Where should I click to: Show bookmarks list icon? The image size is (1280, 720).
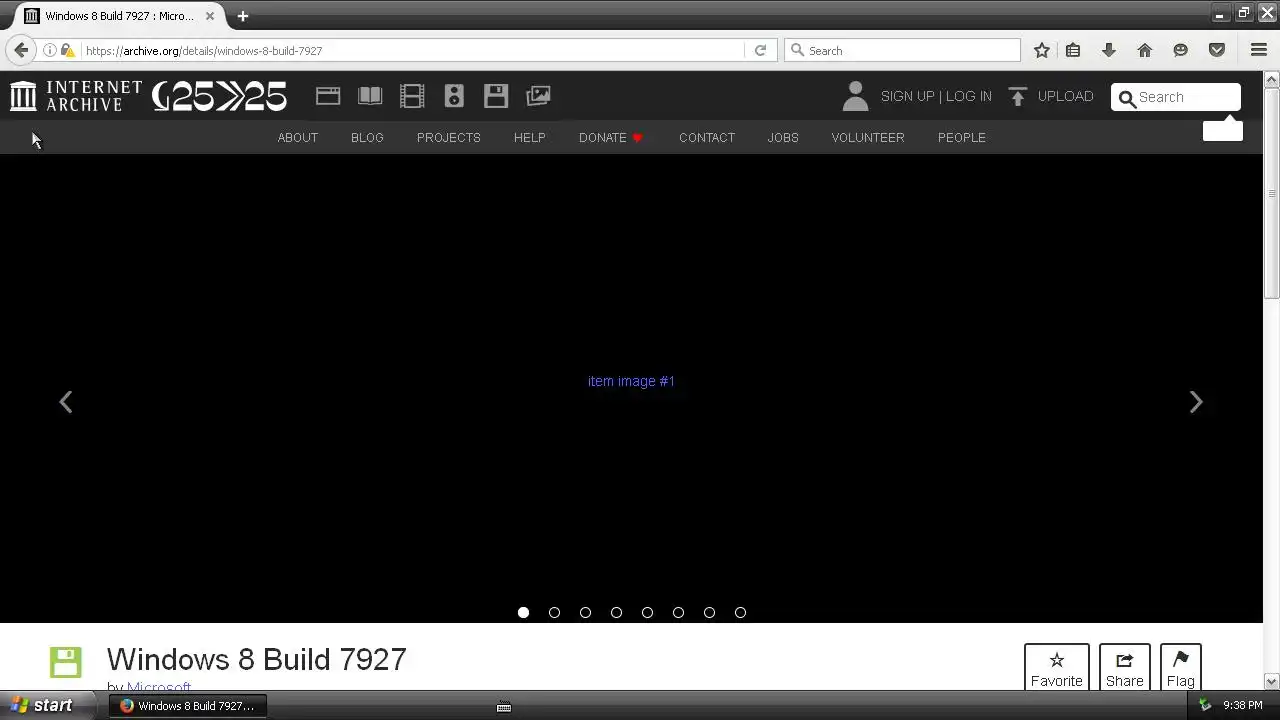click(x=1073, y=50)
